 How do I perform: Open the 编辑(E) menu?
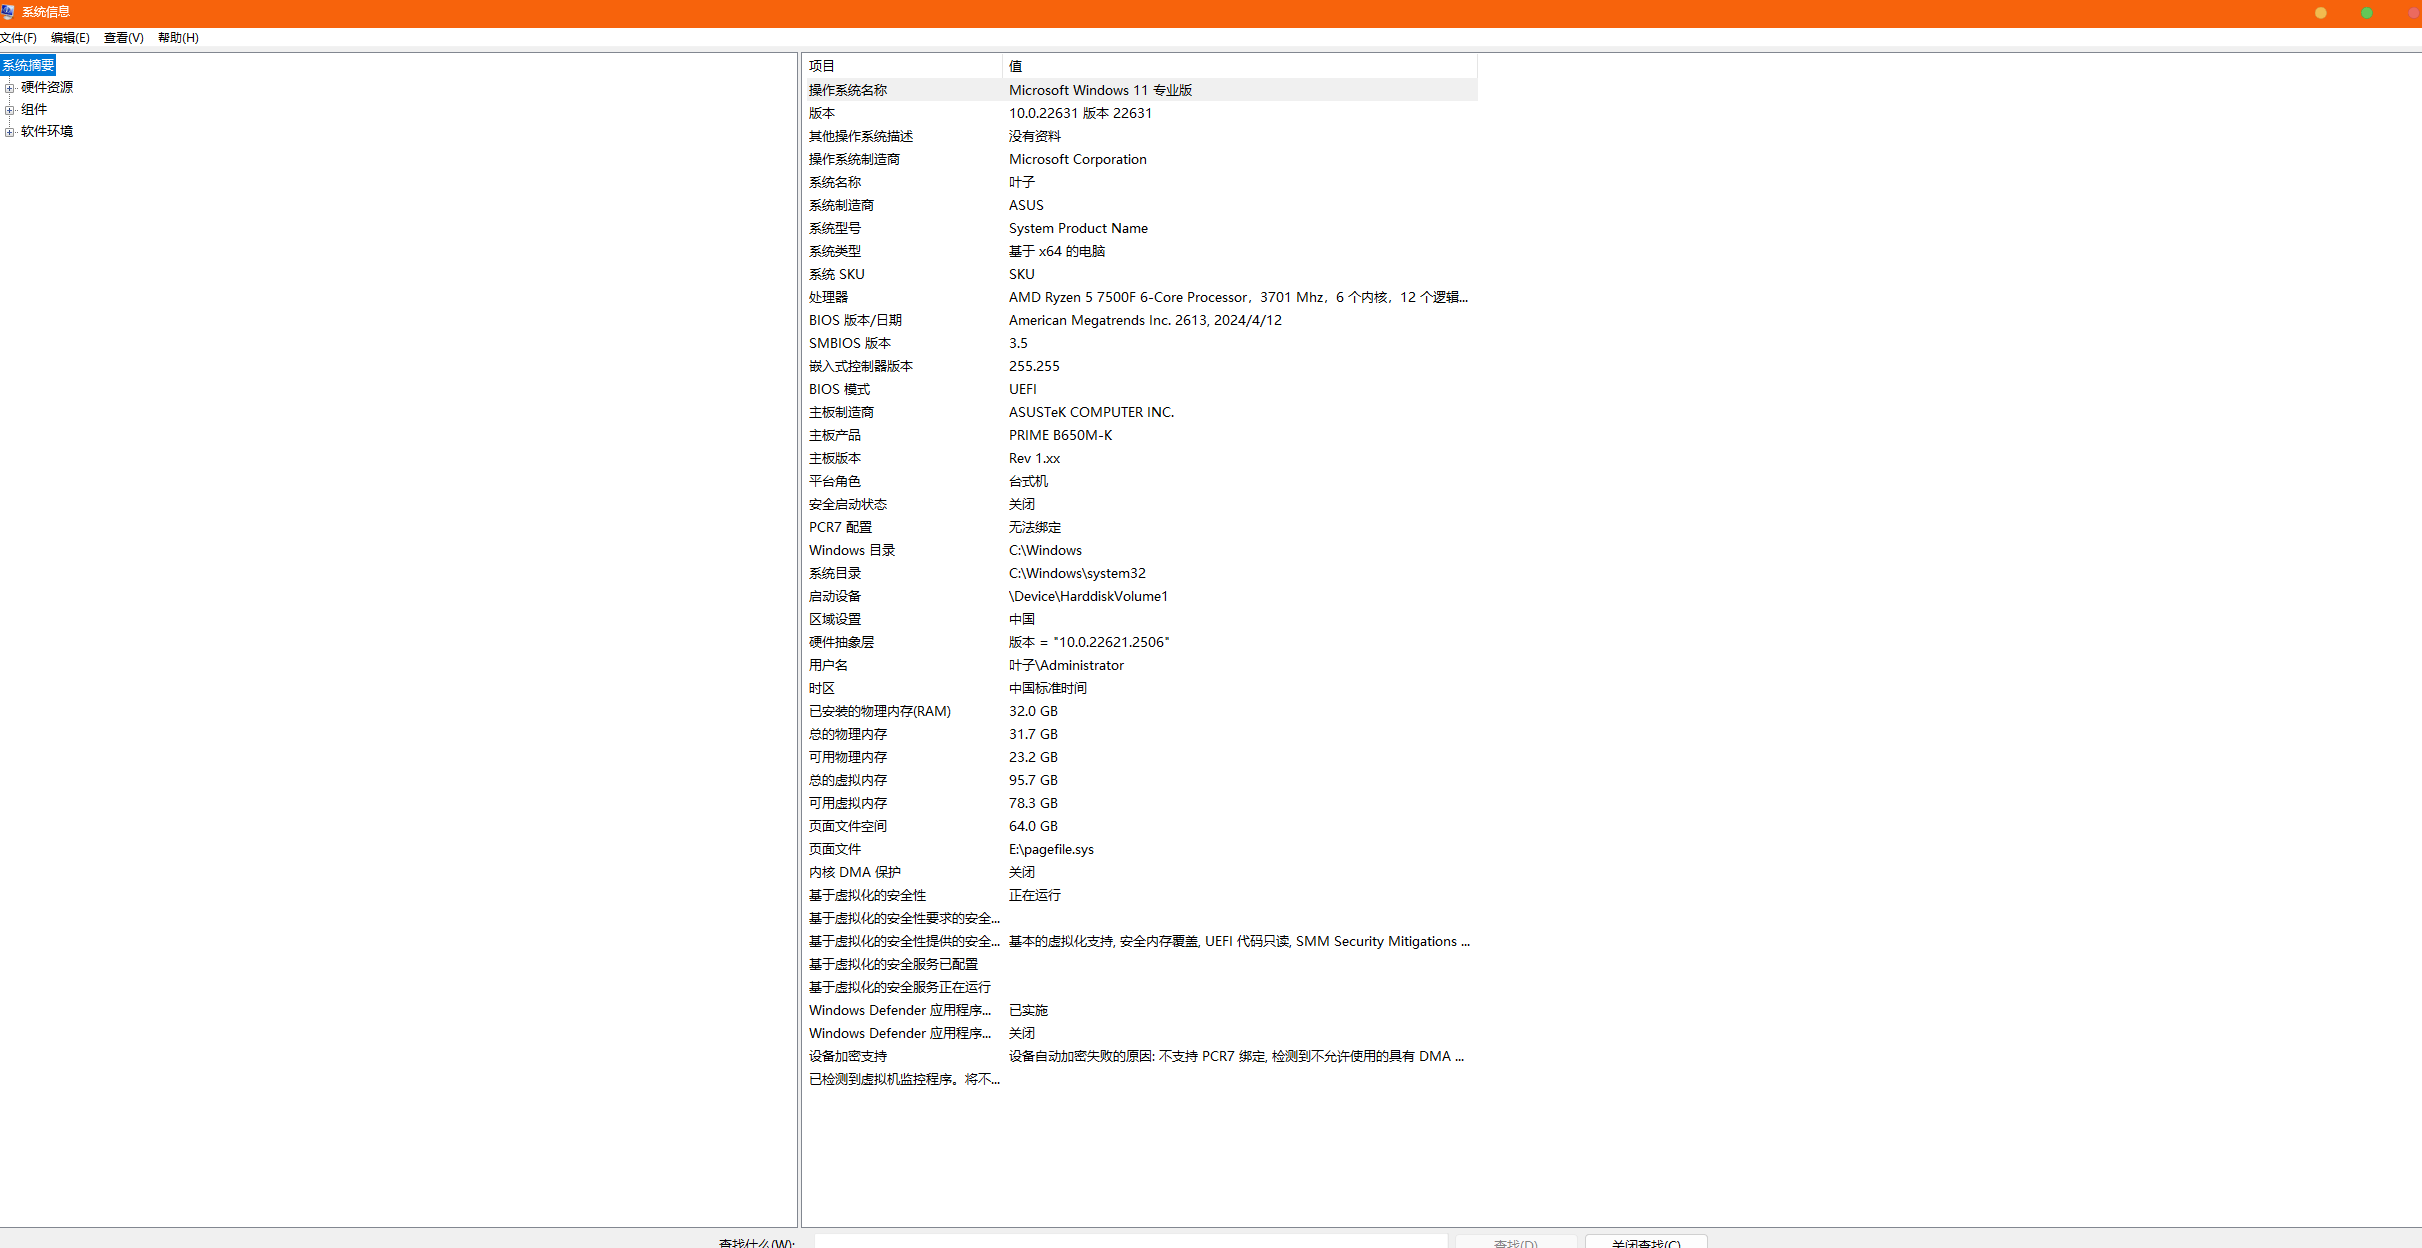(x=70, y=38)
